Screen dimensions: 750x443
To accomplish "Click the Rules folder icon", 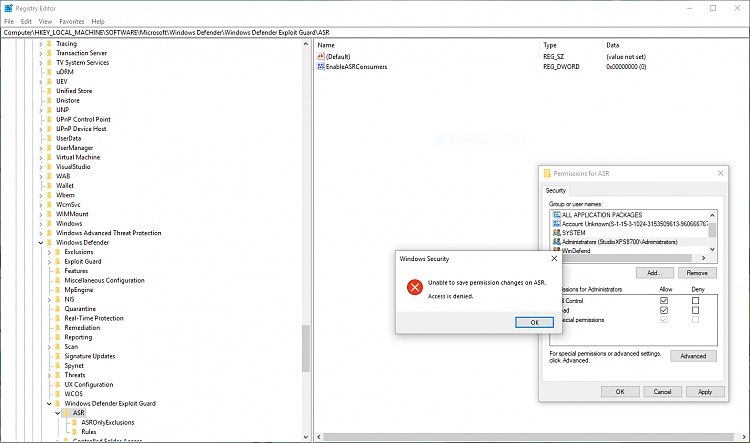I will (x=75, y=432).
